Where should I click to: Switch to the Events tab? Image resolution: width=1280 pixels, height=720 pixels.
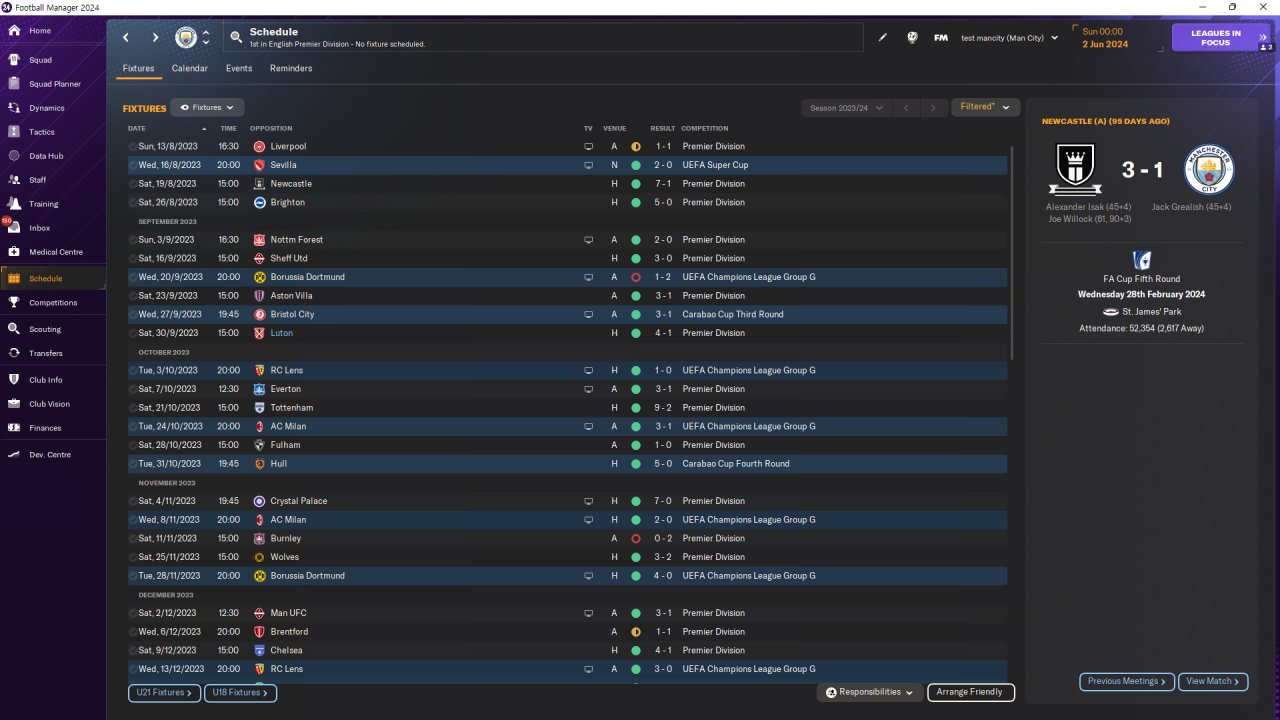(239, 69)
